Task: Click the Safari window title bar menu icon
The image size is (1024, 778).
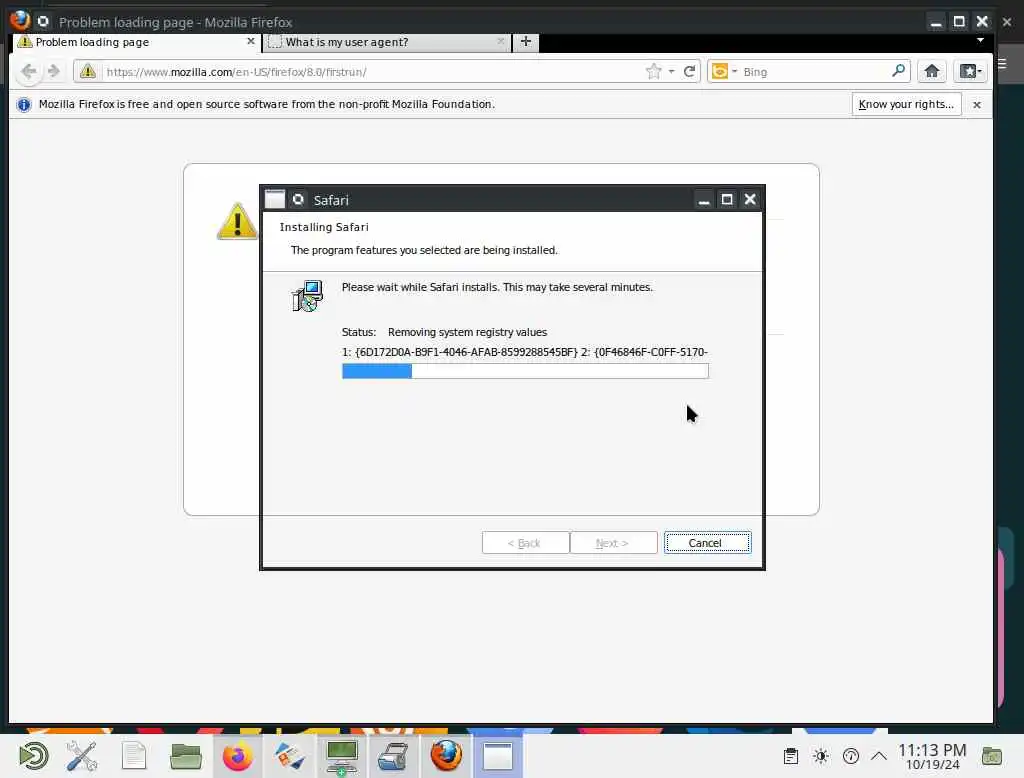Action: [275, 199]
